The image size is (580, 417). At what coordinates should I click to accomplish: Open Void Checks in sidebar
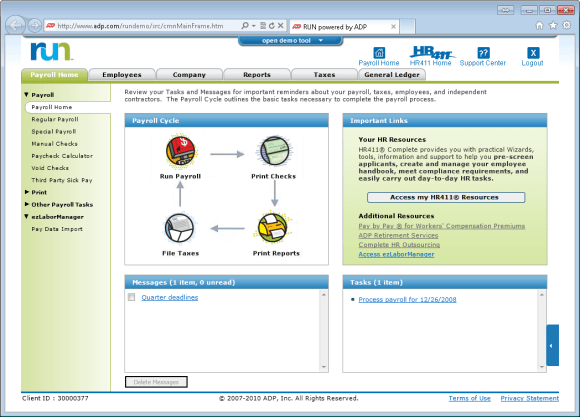click(x=50, y=168)
